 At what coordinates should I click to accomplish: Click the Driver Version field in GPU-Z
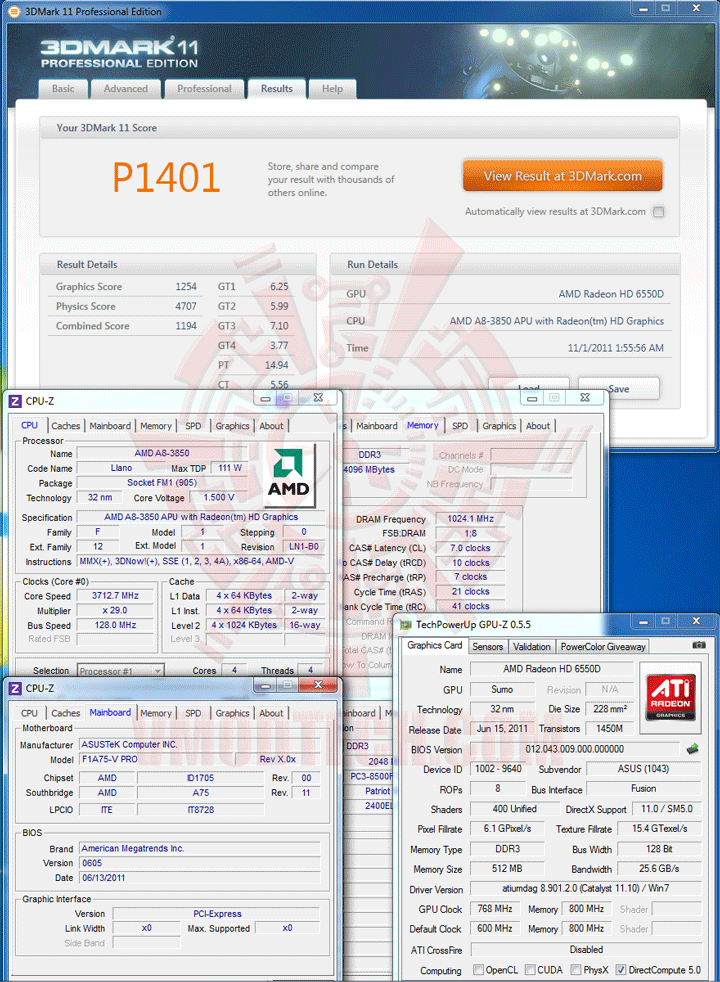pos(585,889)
